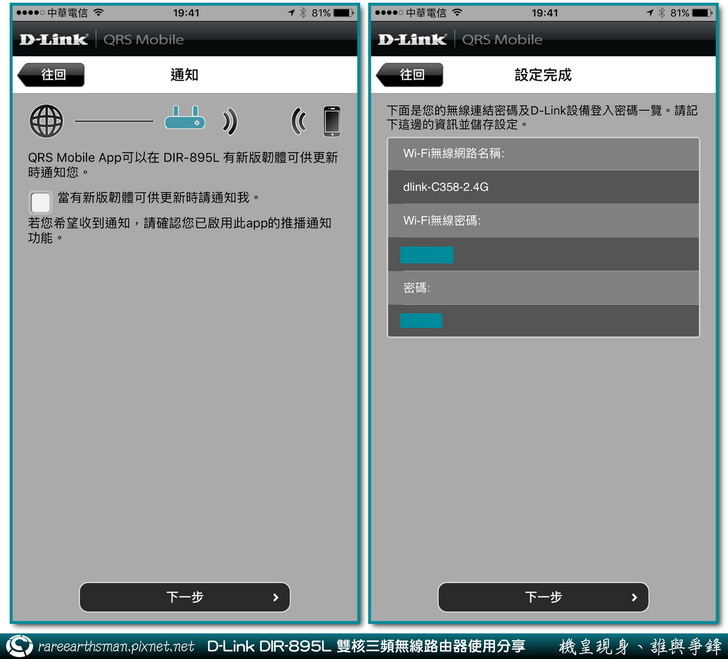This screenshot has height=659, width=728.
Task: Tap the battery icon in the right status bar
Action: (x=702, y=13)
